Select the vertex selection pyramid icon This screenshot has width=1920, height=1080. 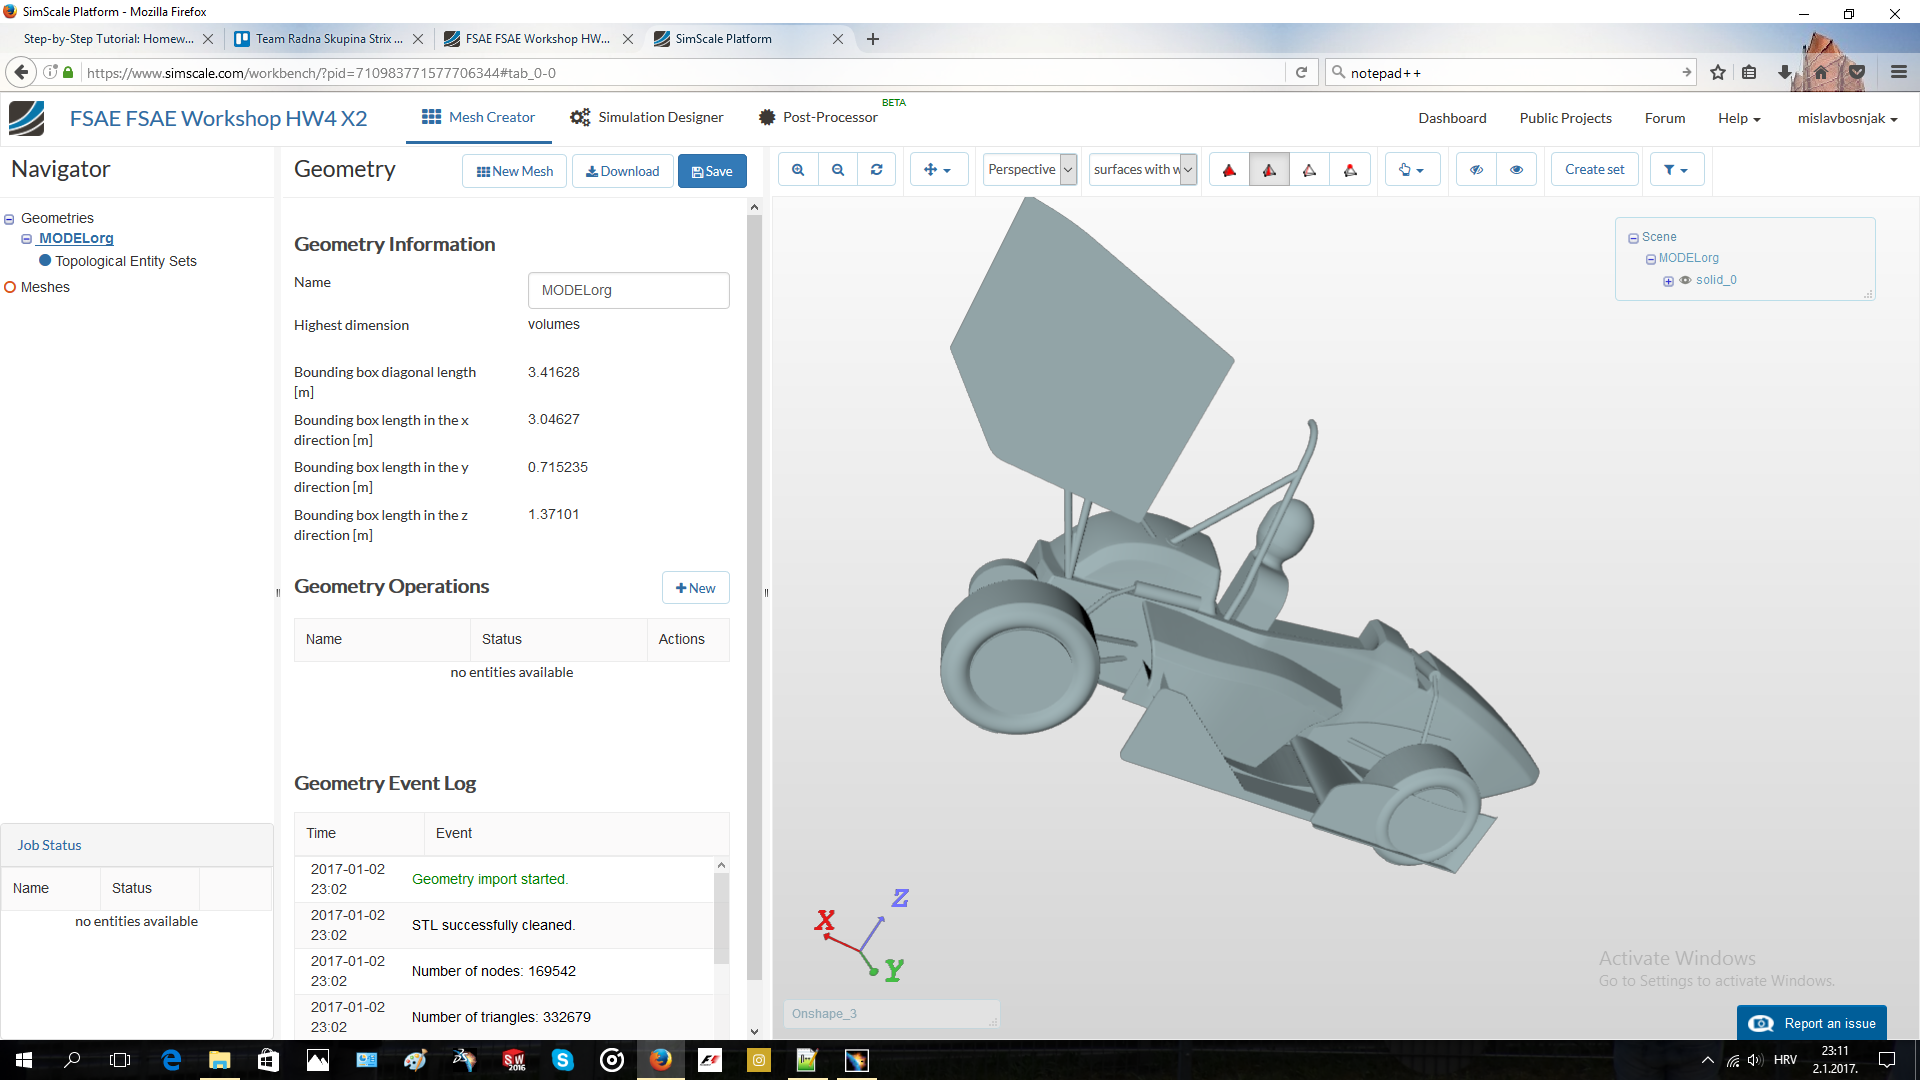pos(1350,170)
